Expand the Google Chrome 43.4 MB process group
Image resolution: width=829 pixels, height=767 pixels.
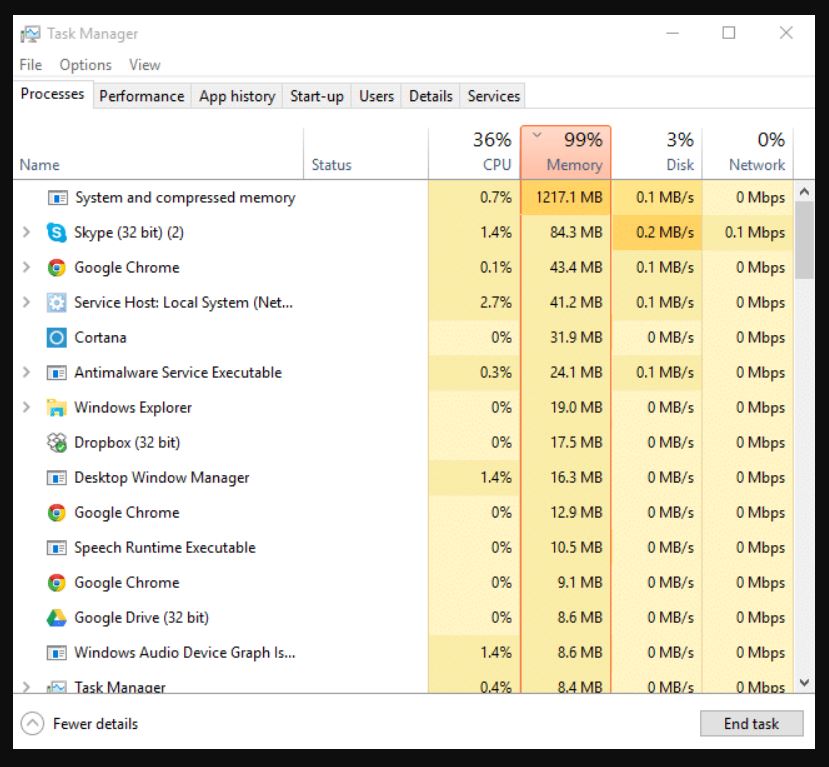click(x=26, y=267)
